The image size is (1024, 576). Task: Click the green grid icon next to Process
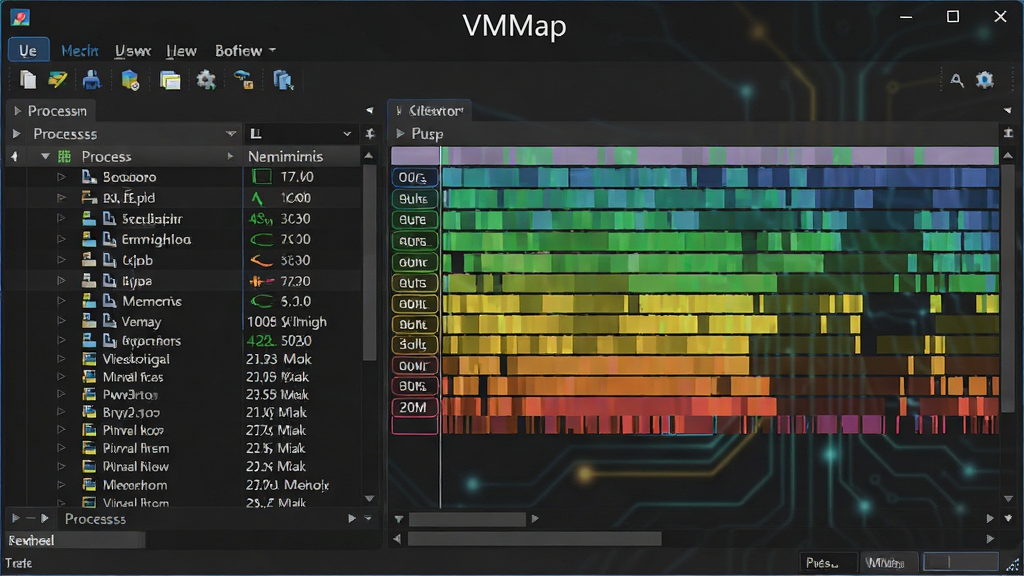[64, 156]
